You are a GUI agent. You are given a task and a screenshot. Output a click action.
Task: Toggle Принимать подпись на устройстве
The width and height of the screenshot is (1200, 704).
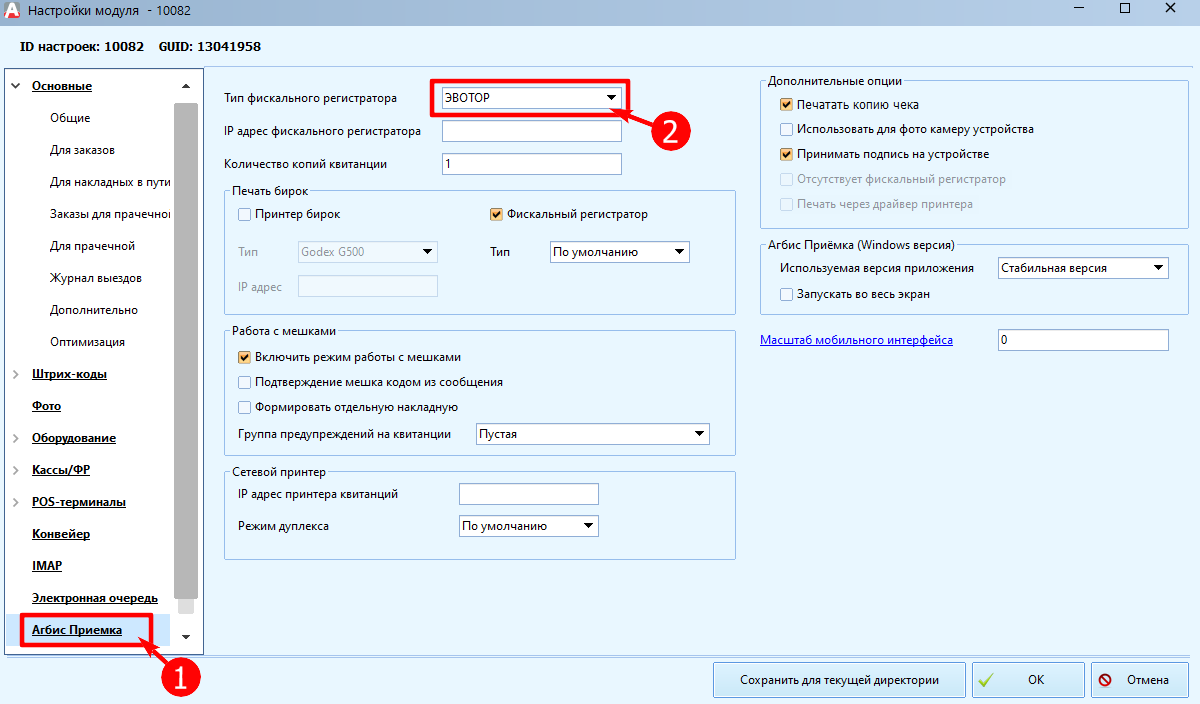787,154
